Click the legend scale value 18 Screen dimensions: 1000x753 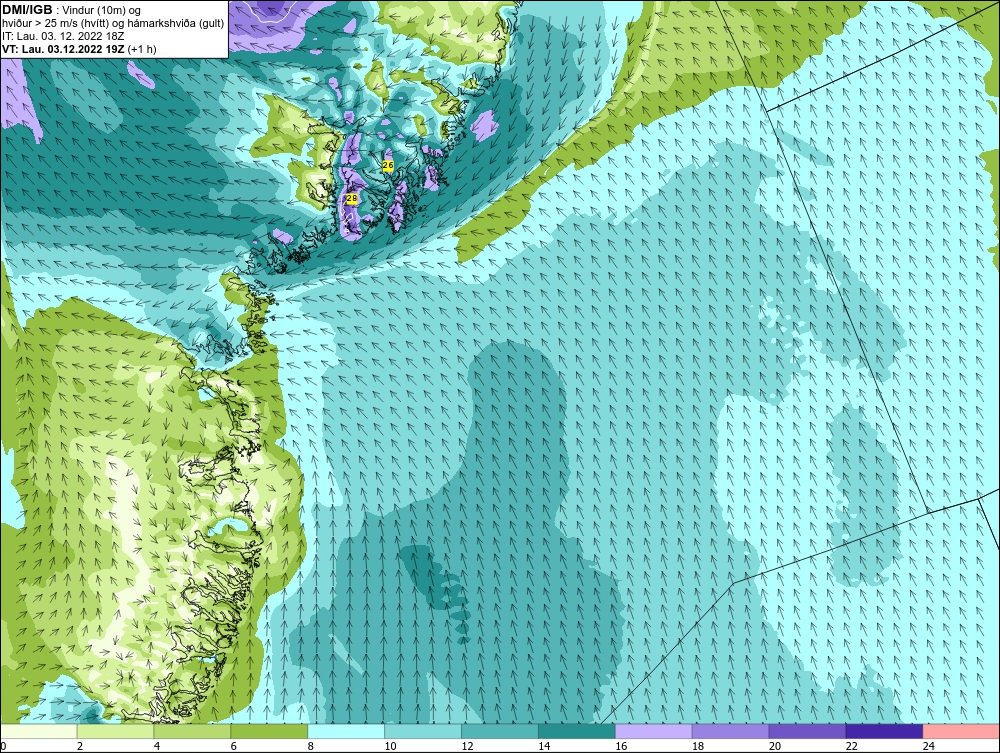click(698, 746)
